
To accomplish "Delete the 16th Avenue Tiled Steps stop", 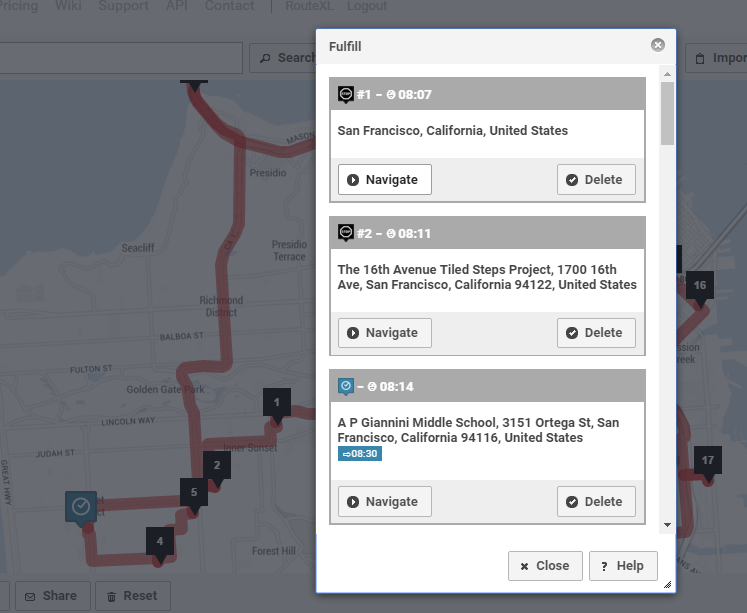I will [x=596, y=333].
